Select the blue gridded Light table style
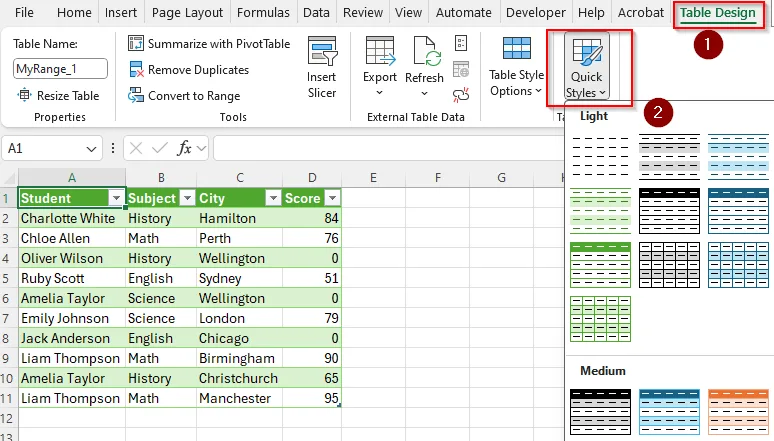Screen dimensions: 774x441 pyautogui.click(x=738, y=265)
